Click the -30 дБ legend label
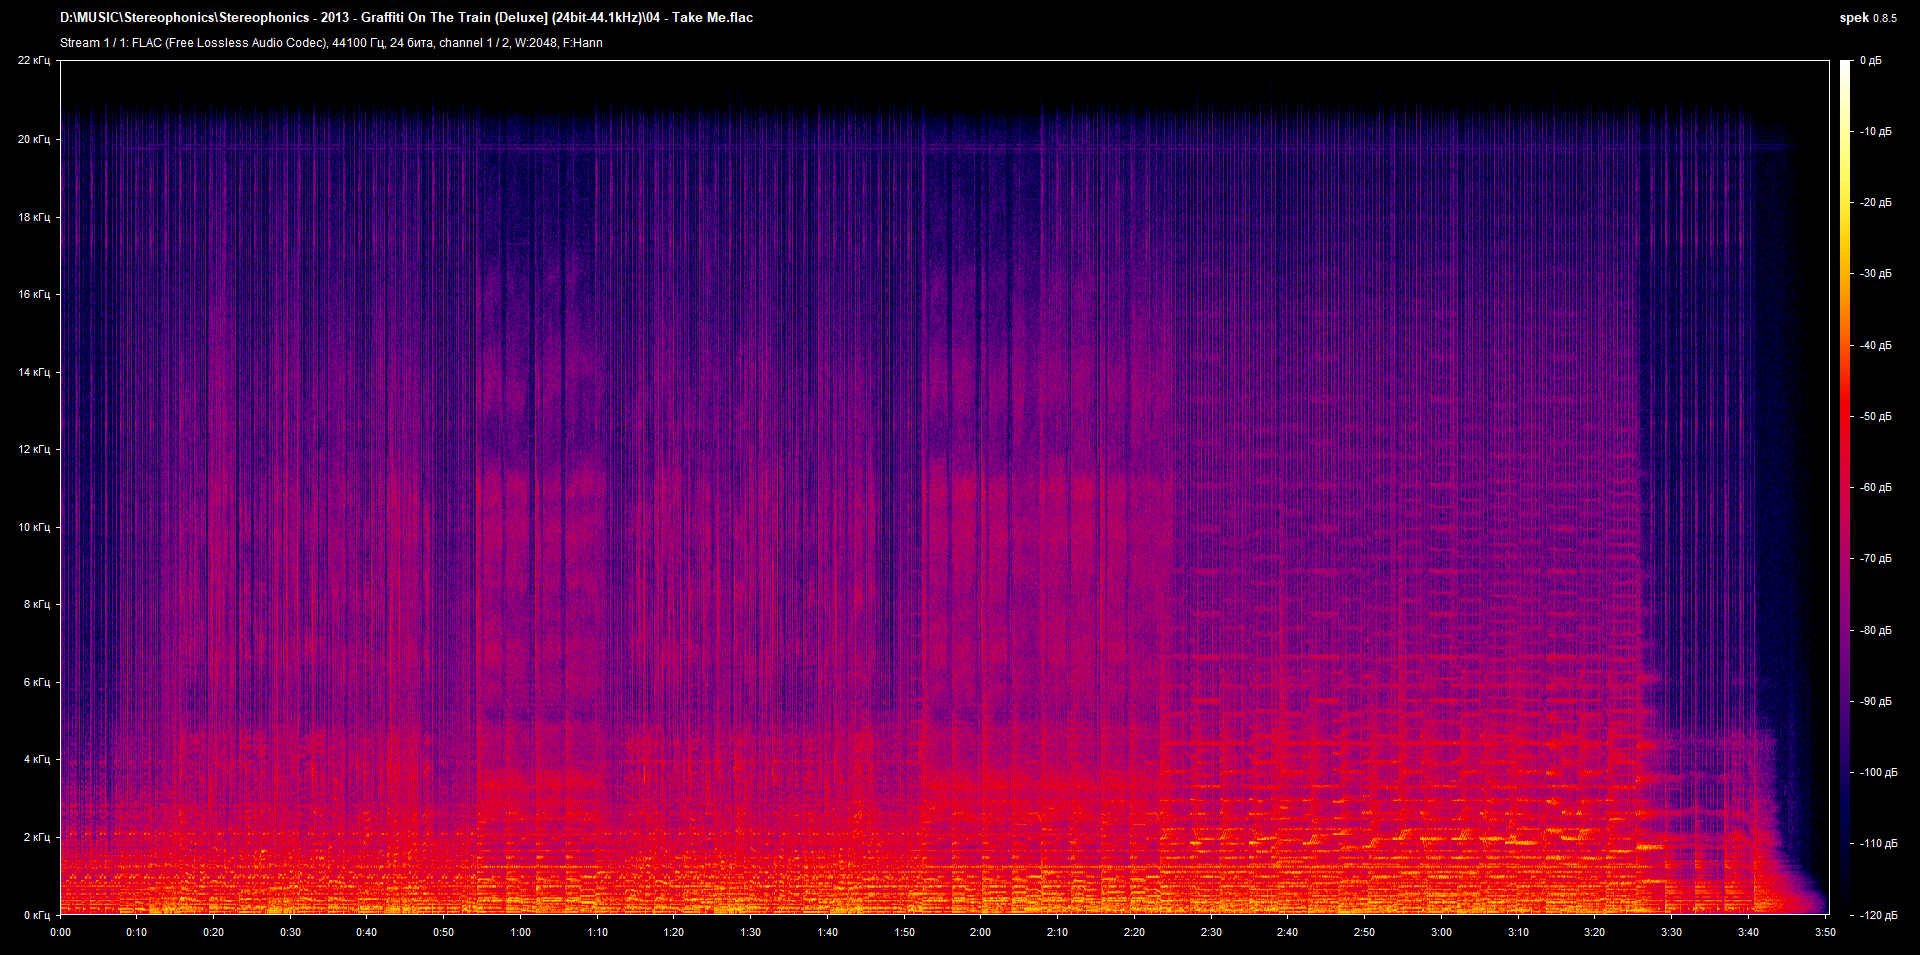Image resolution: width=1920 pixels, height=955 pixels. pos(1878,273)
